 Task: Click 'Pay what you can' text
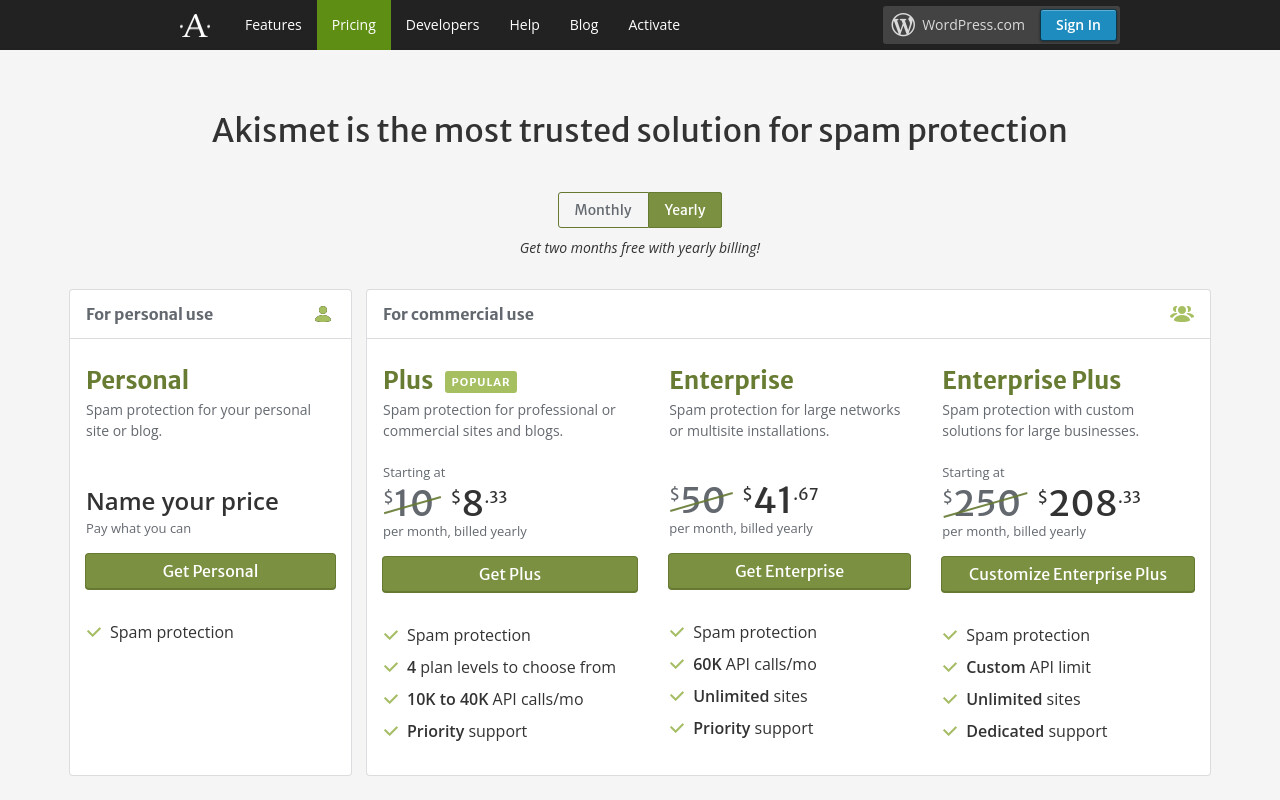click(x=138, y=528)
